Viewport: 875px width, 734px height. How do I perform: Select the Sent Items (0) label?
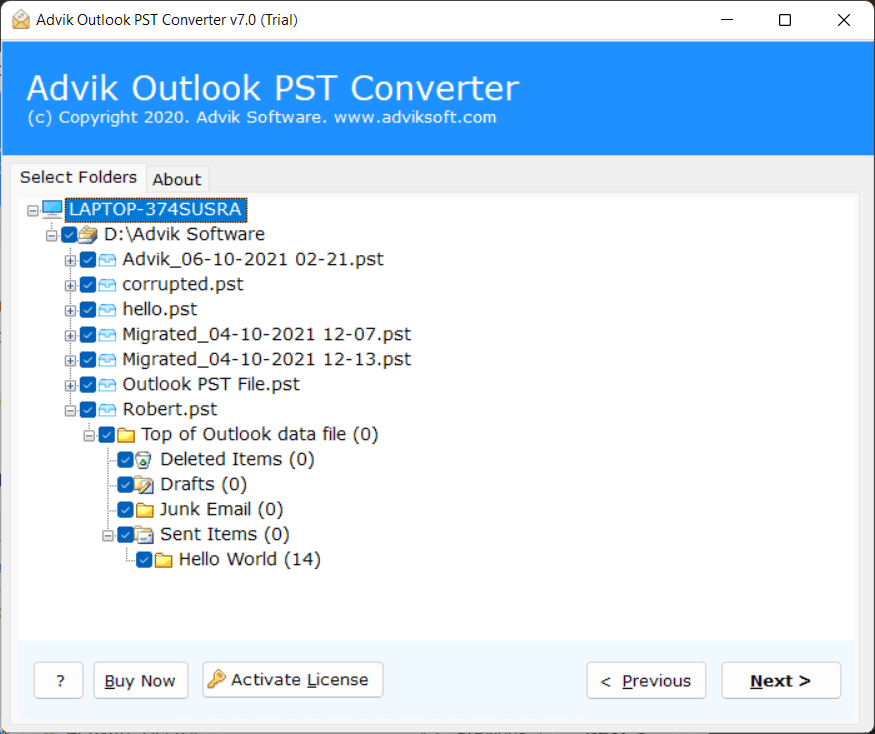coord(224,534)
